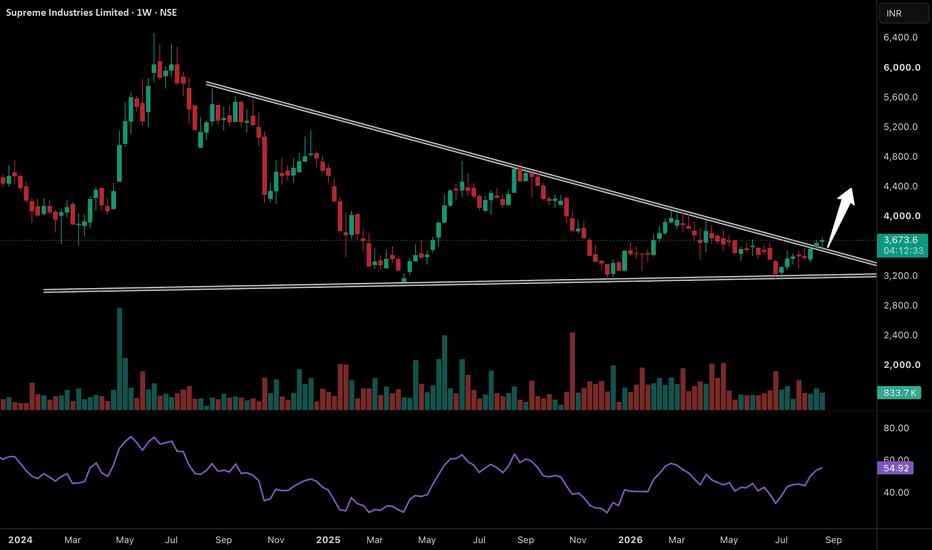
Task: Click the 4,000.0 price axis level
Action: (901, 216)
